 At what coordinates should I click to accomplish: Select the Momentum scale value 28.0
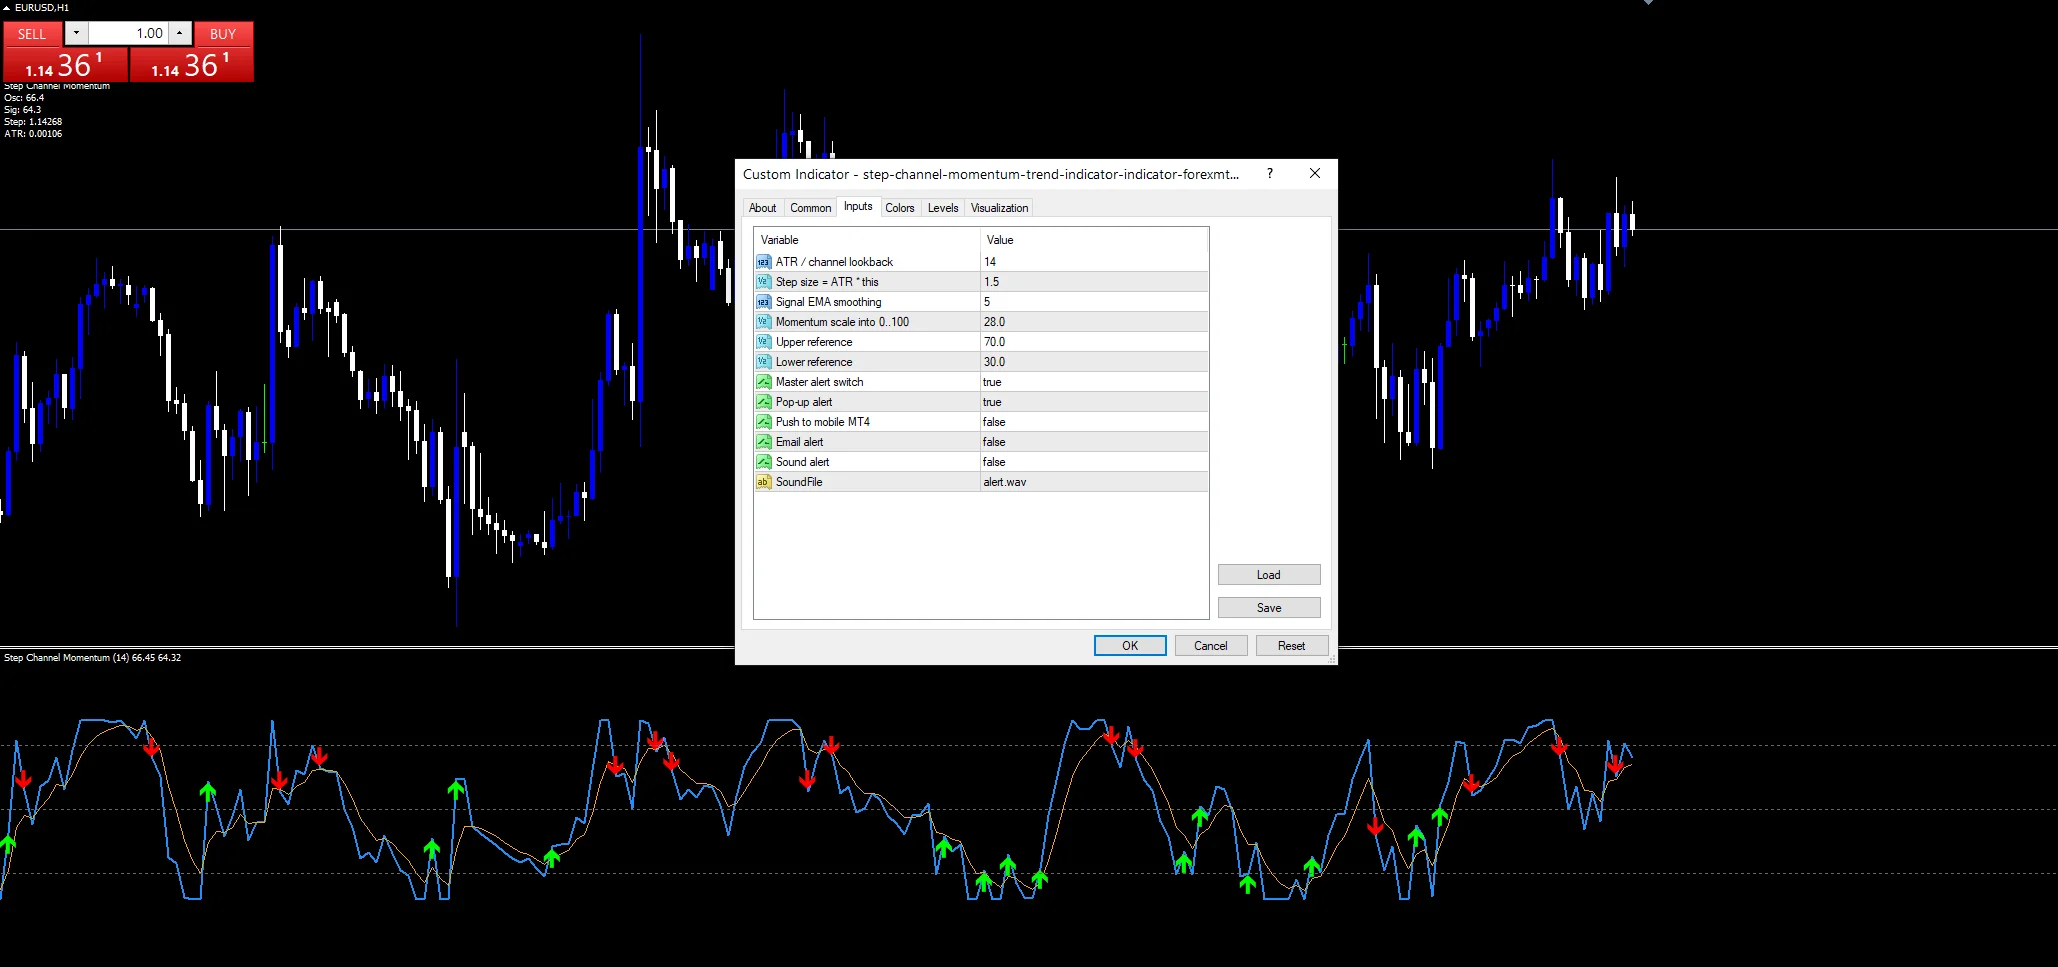(x=1094, y=322)
